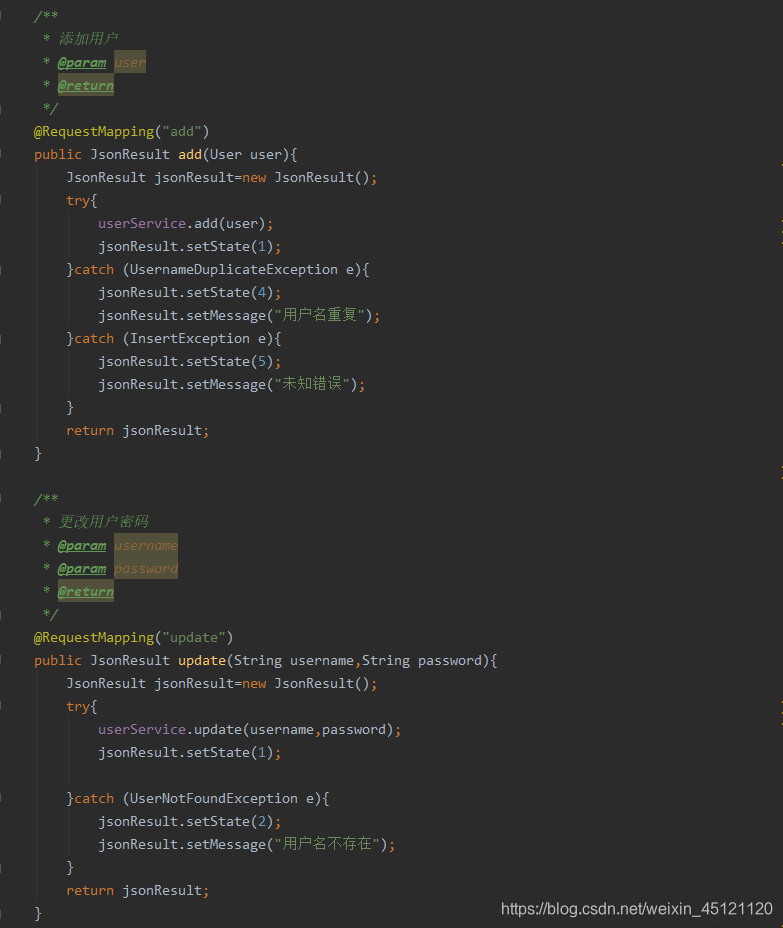
Task: Place cursor on the update(String username,String password) signature
Action: click(x=266, y=660)
